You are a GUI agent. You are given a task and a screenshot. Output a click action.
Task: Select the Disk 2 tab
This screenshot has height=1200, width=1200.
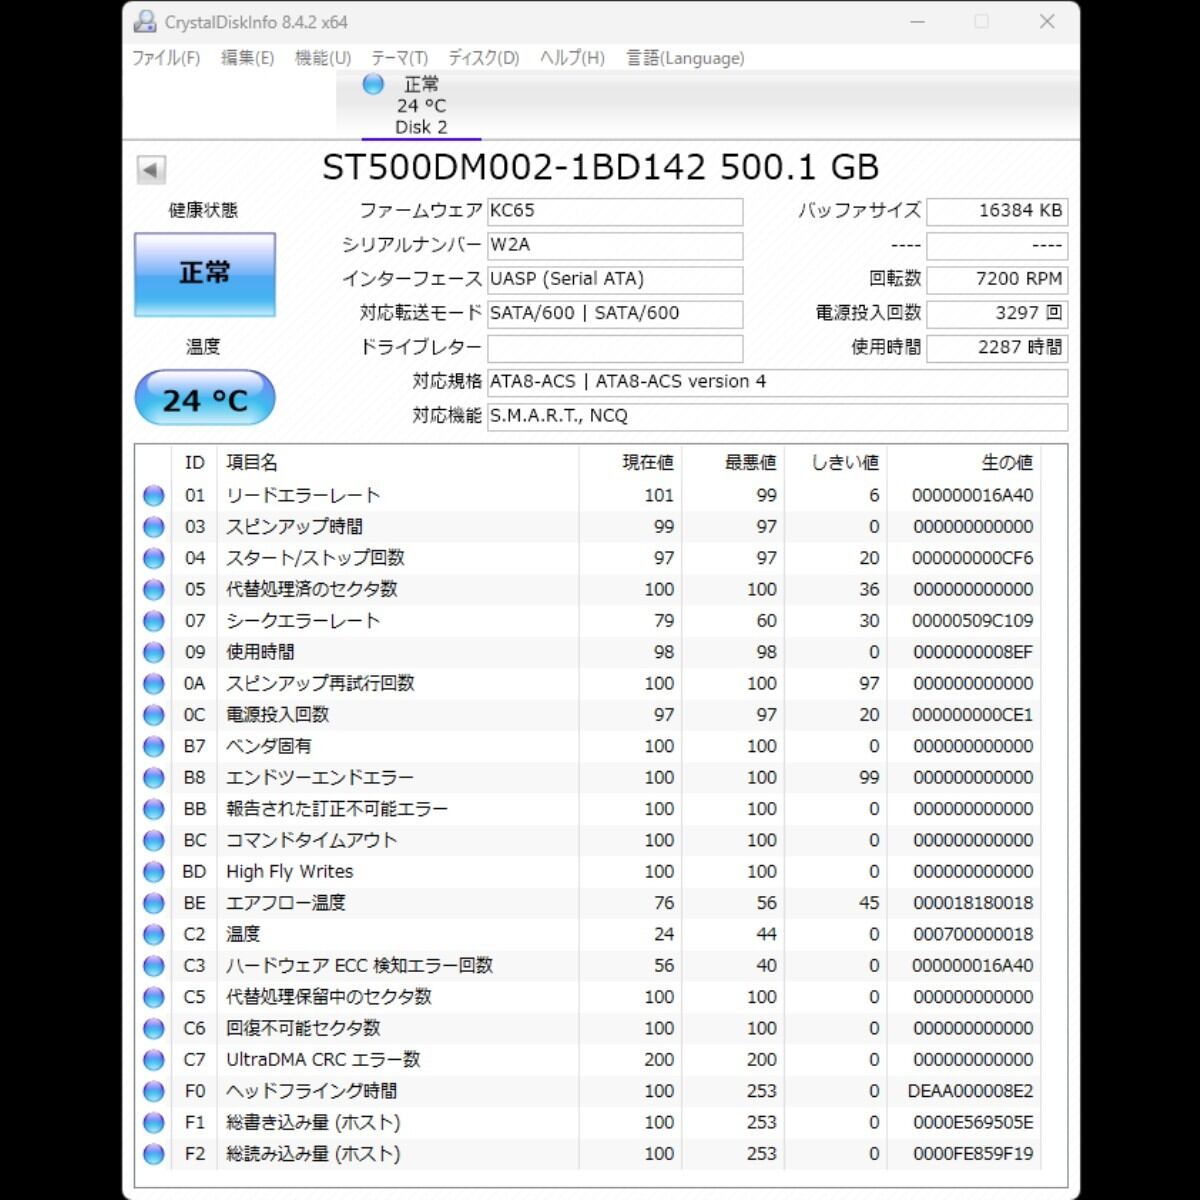(x=421, y=105)
